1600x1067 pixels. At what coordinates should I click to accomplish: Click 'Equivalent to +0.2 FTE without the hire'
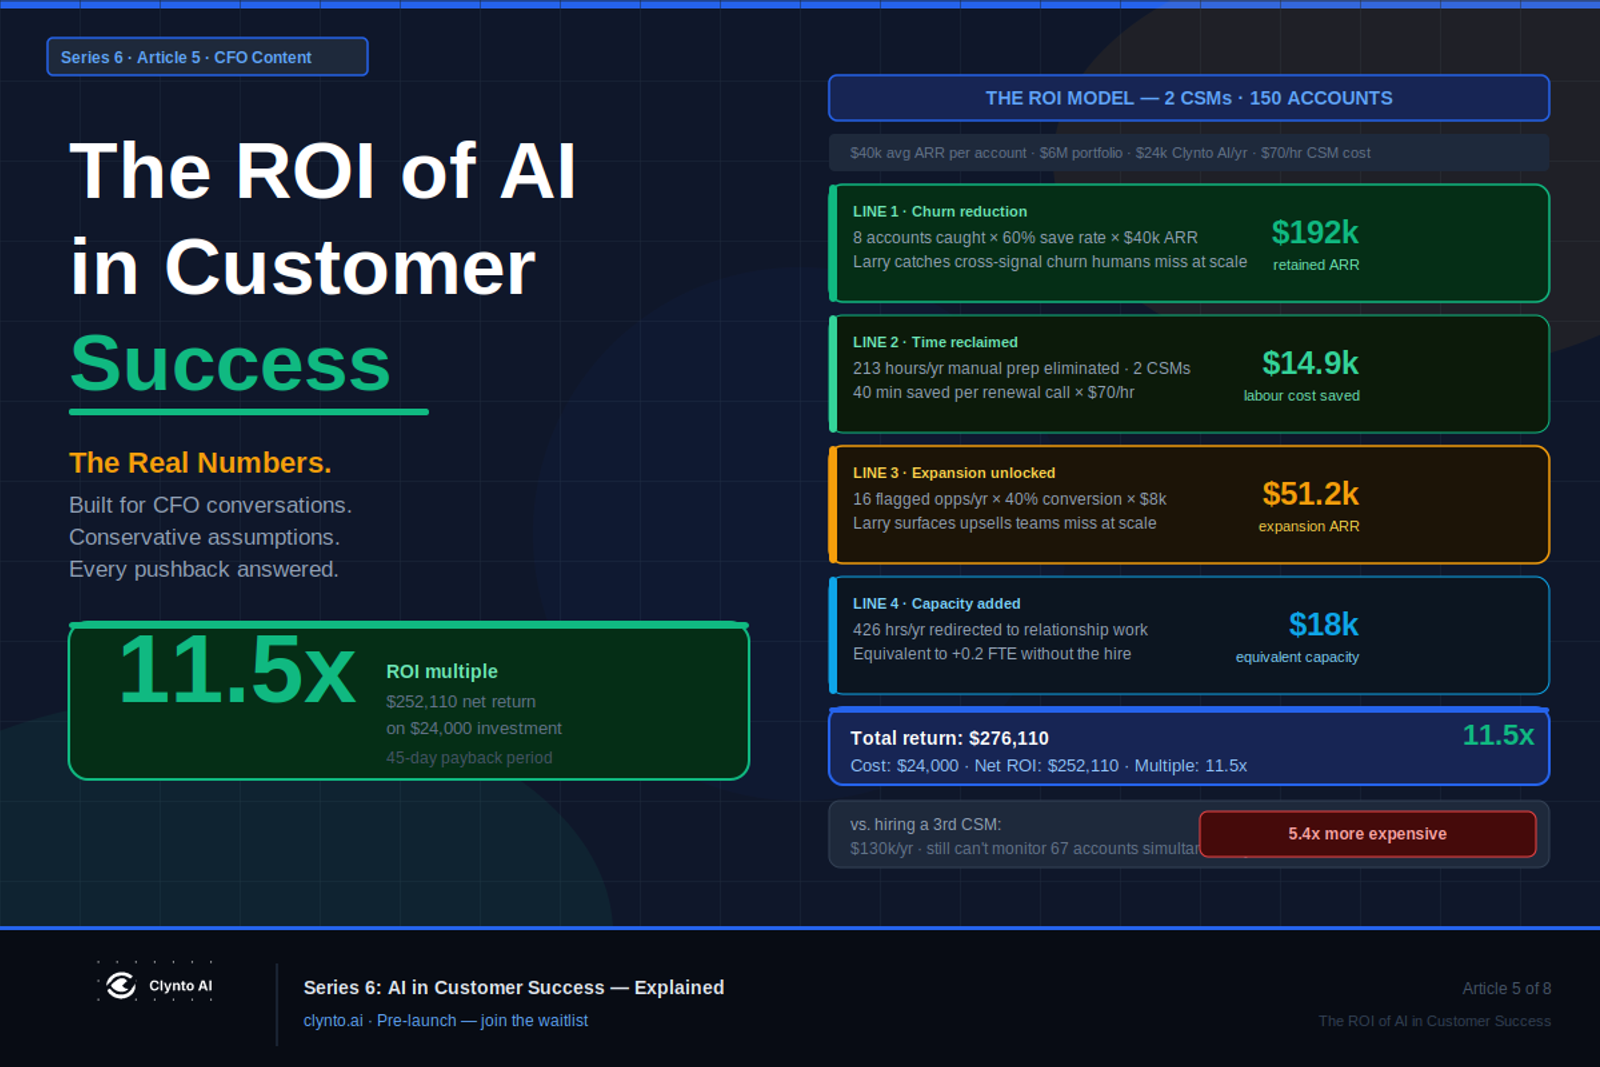992,654
